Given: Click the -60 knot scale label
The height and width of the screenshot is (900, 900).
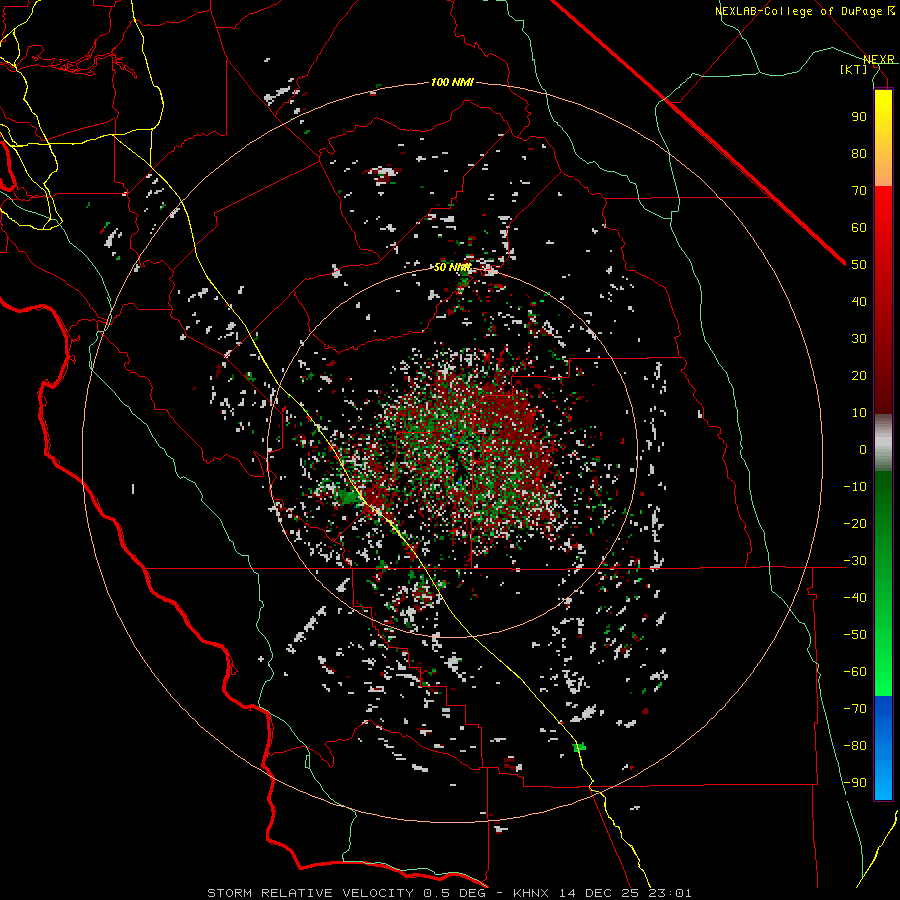Looking at the screenshot, I should [855, 672].
